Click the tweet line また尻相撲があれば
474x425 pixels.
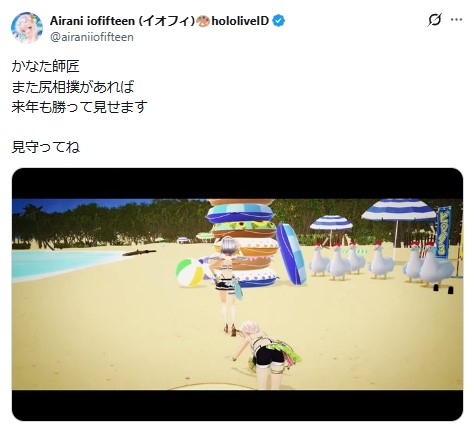(x=73, y=87)
